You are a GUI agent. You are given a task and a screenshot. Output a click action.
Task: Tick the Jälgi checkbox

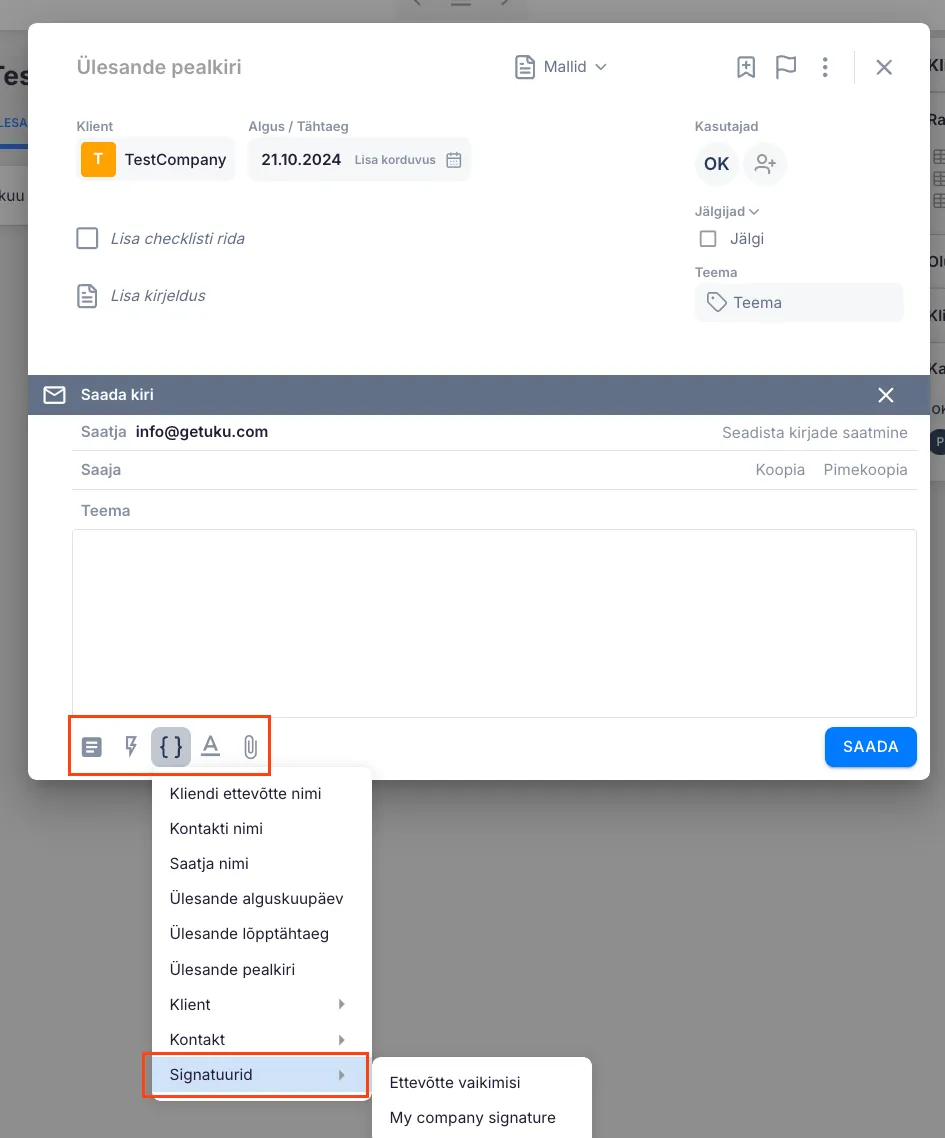tap(708, 239)
